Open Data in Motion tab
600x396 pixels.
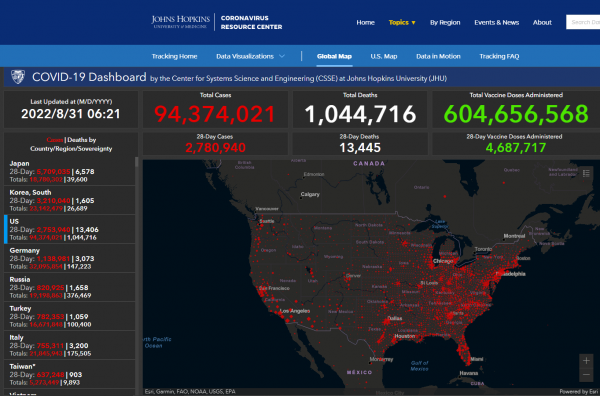click(x=438, y=56)
